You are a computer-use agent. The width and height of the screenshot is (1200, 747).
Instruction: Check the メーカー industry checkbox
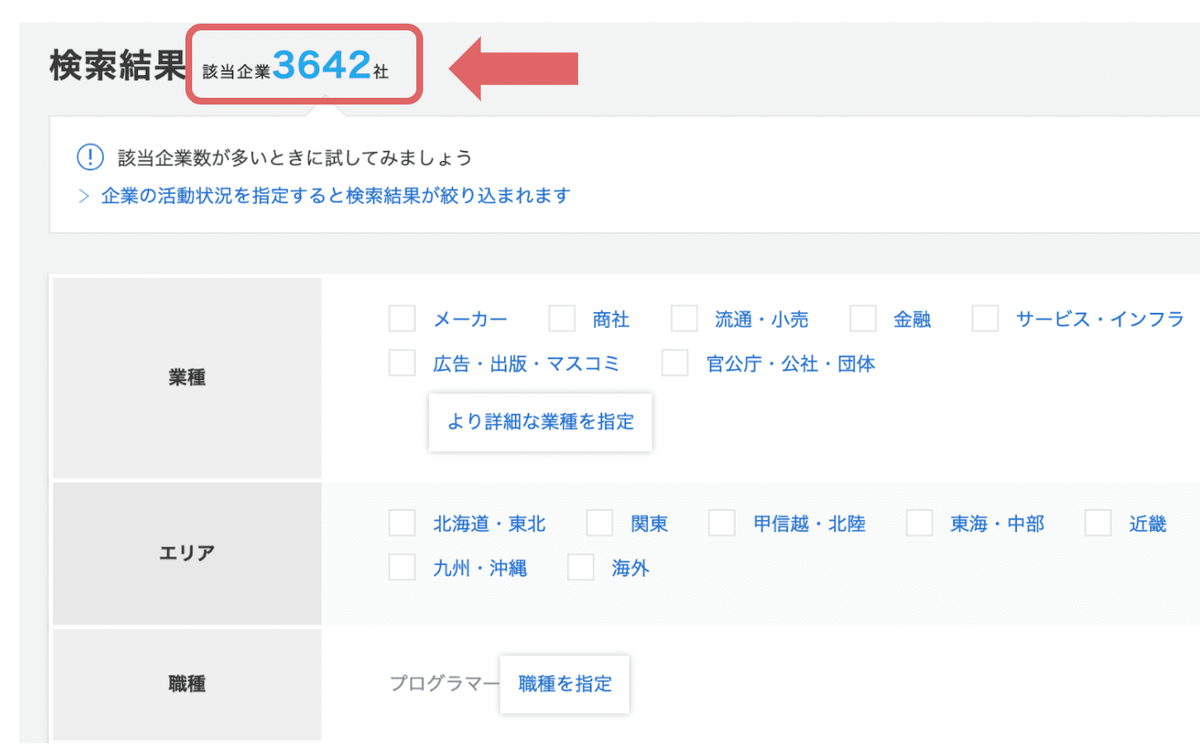coord(402,319)
